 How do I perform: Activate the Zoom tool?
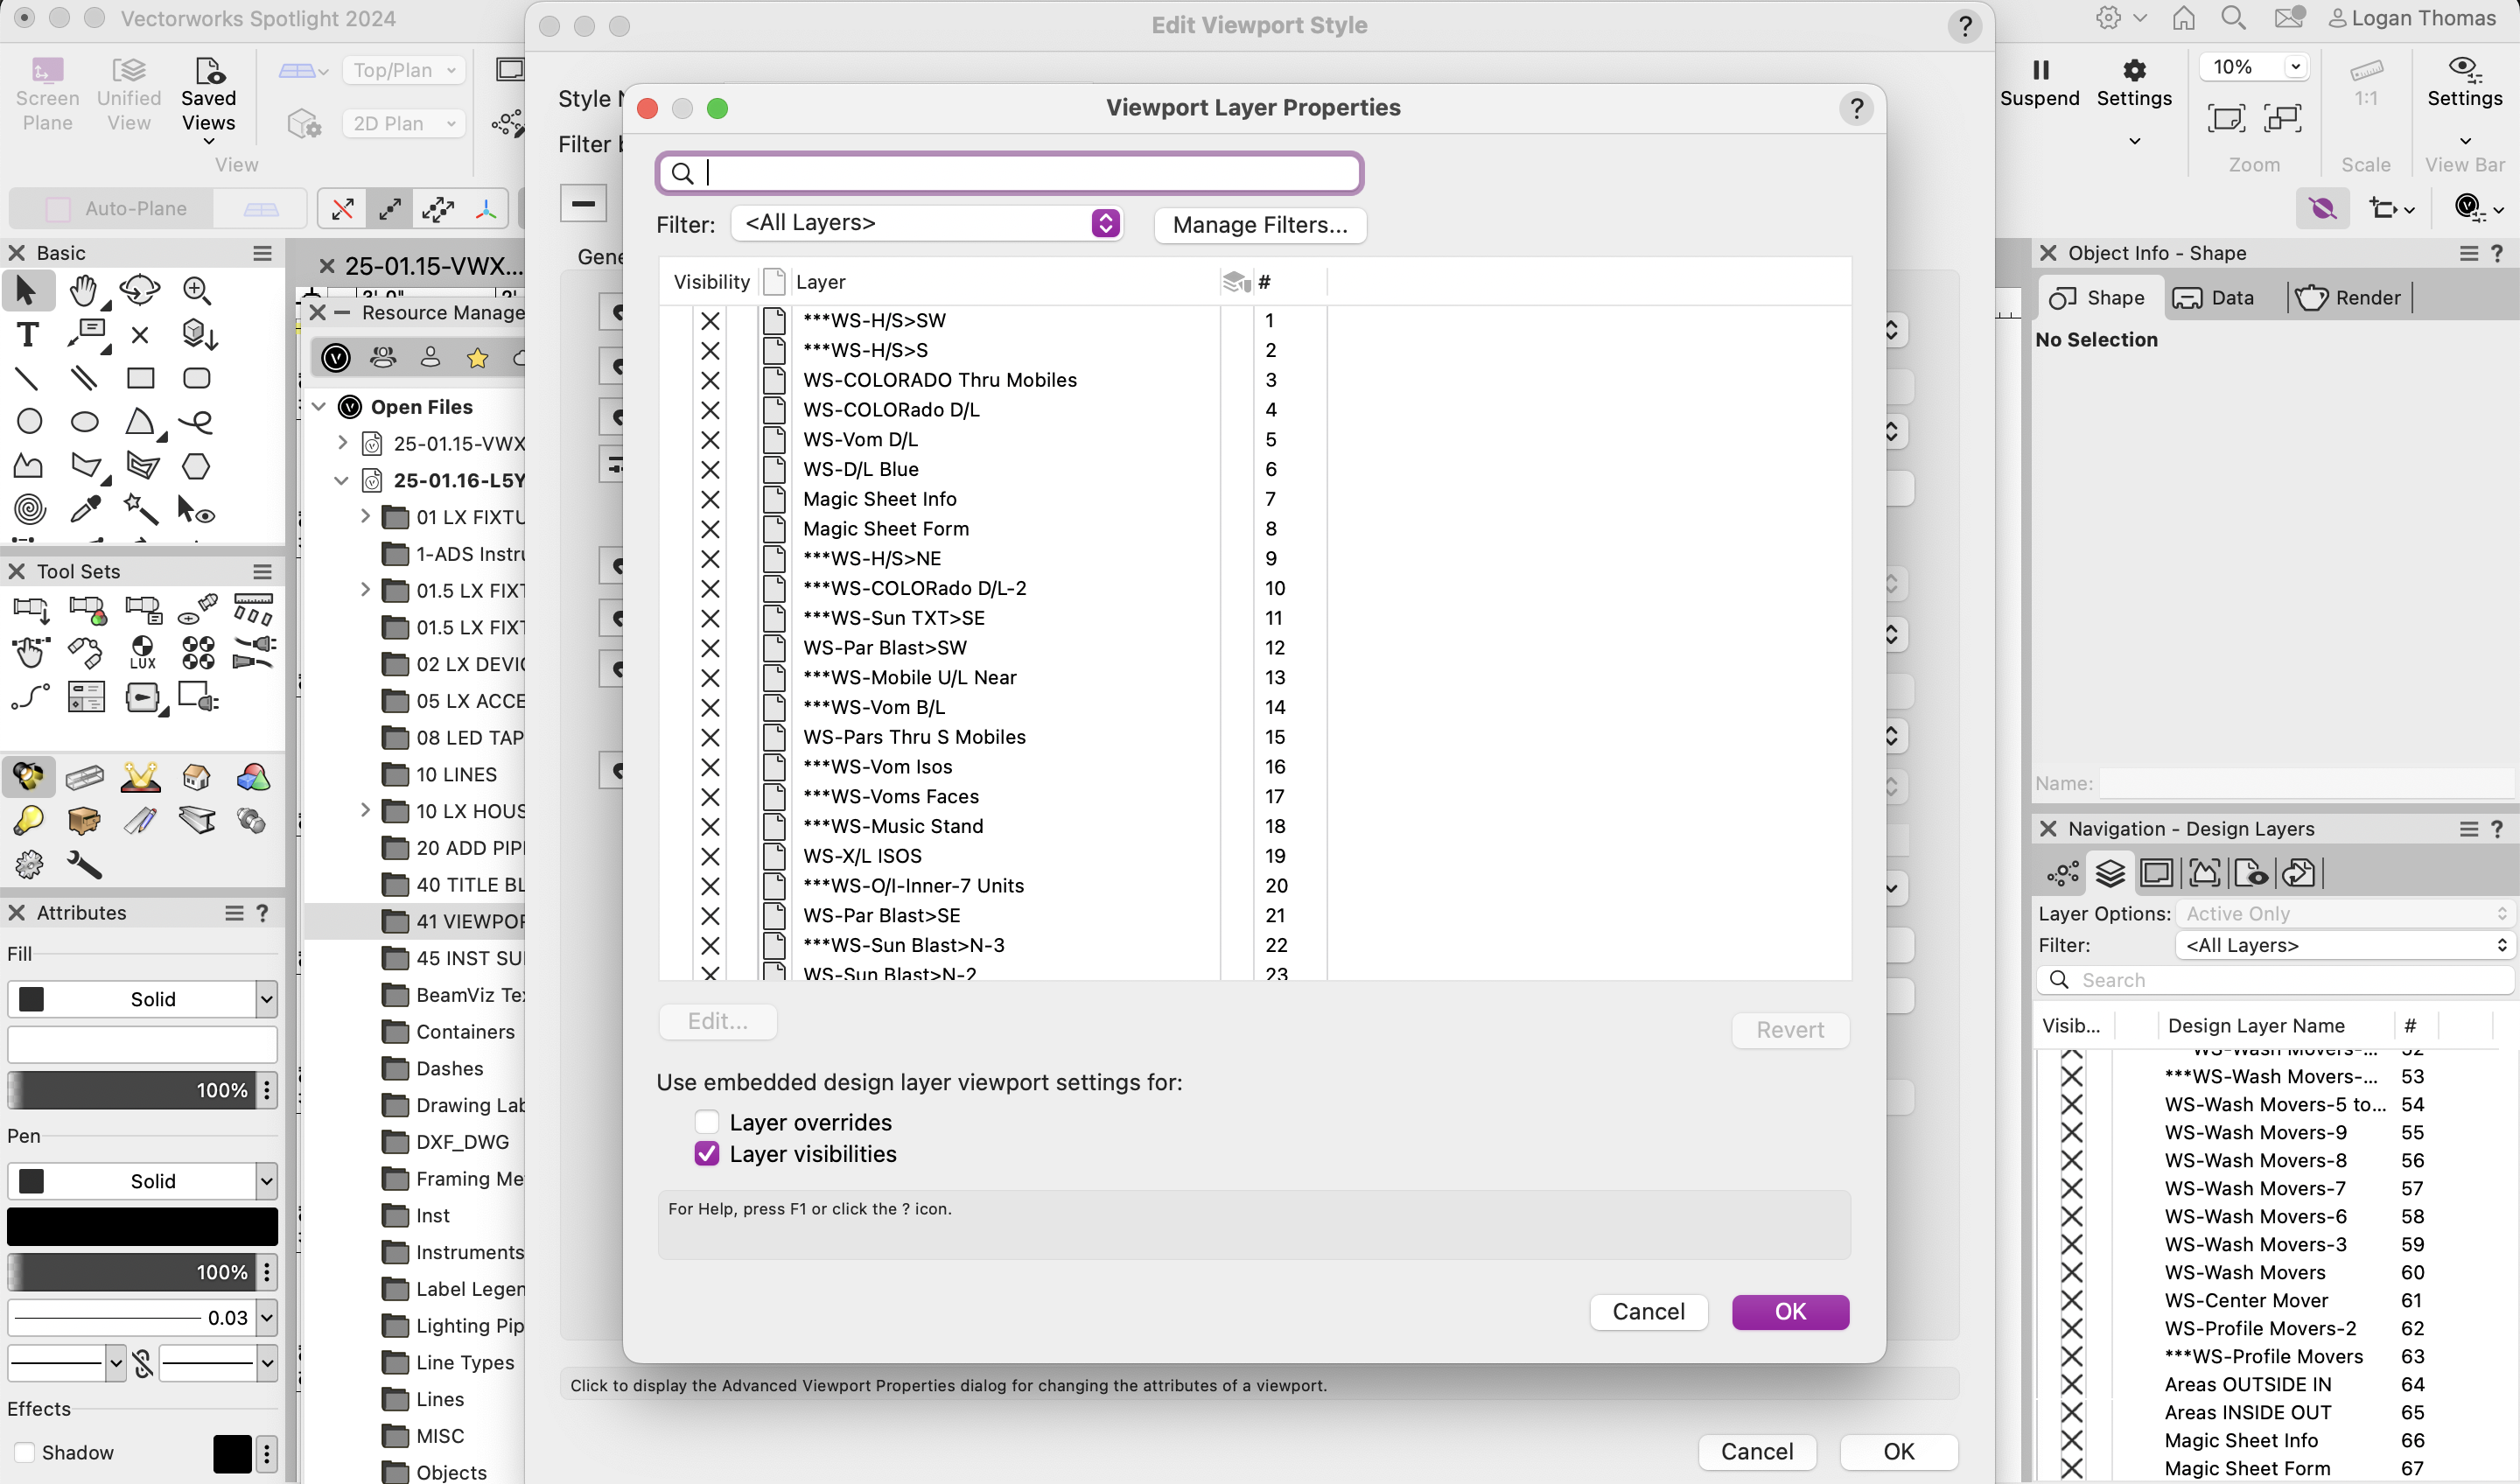pos(196,290)
